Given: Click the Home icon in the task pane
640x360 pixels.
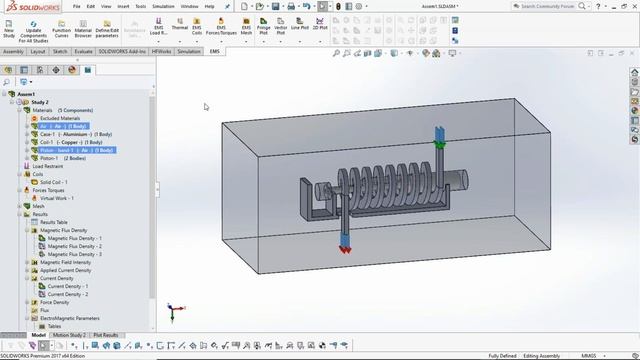Looking at the screenshot, I should pyautogui.click(x=635, y=72).
